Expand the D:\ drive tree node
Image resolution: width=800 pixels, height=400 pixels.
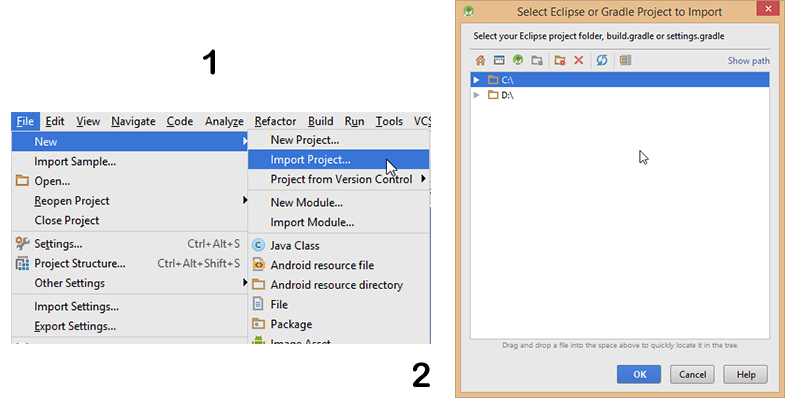pyautogui.click(x=477, y=95)
